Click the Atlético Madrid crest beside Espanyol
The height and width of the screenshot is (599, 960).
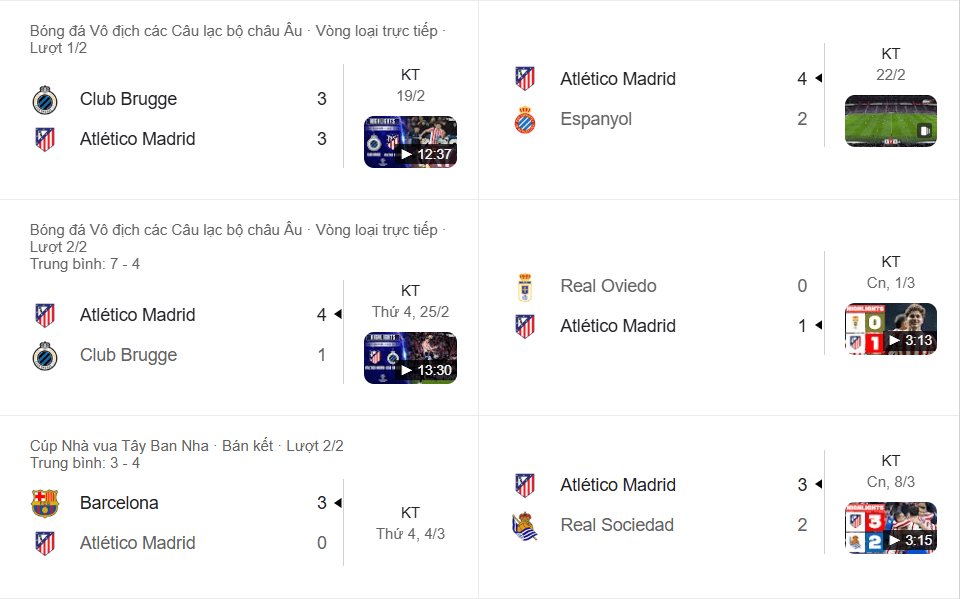[524, 78]
